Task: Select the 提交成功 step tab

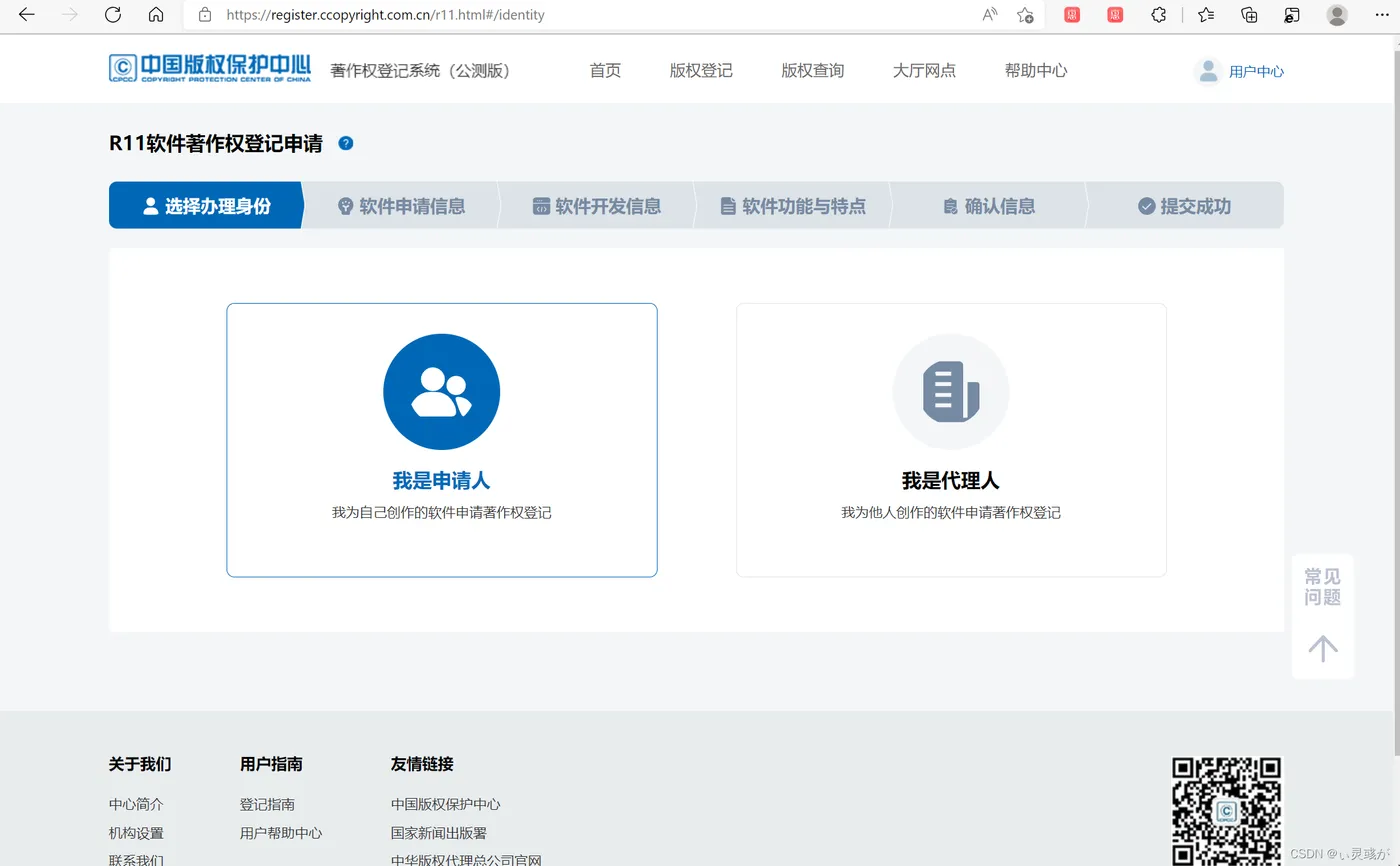Action: pos(1185,206)
